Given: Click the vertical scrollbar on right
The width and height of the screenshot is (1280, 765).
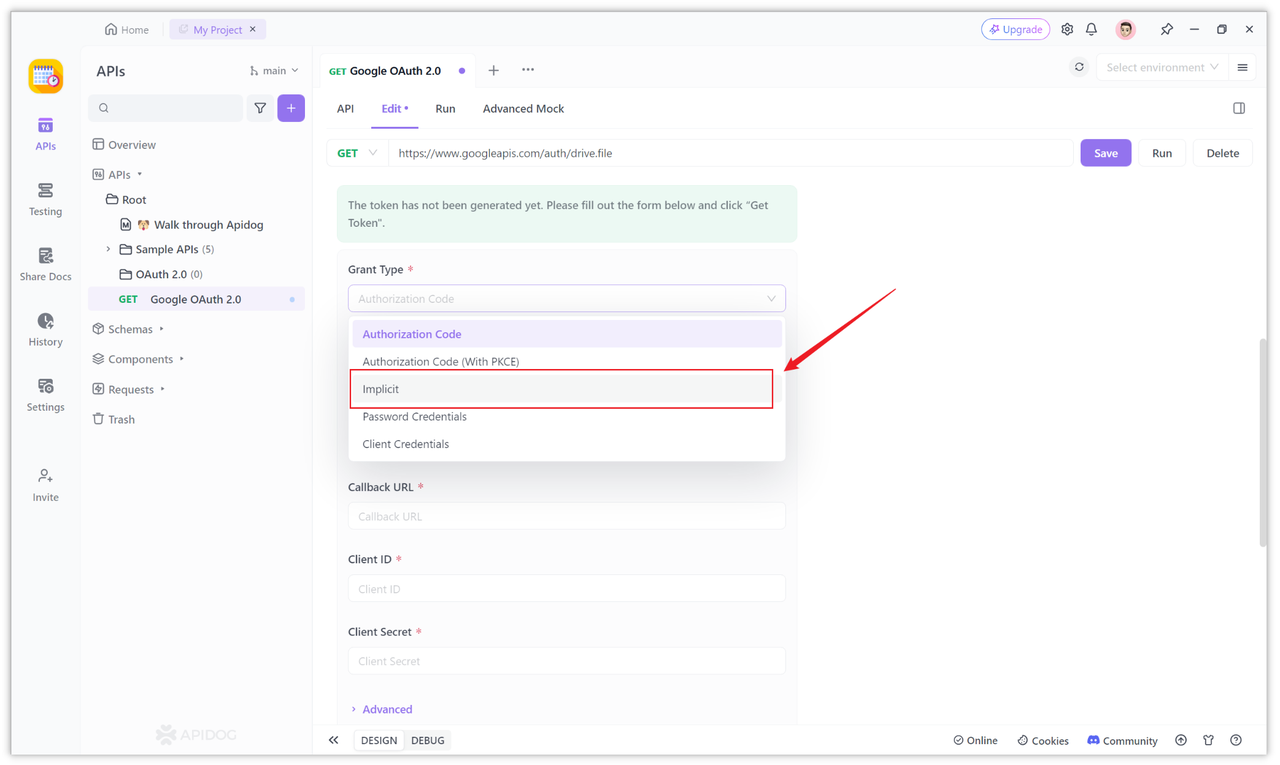Looking at the screenshot, I should tap(1264, 443).
